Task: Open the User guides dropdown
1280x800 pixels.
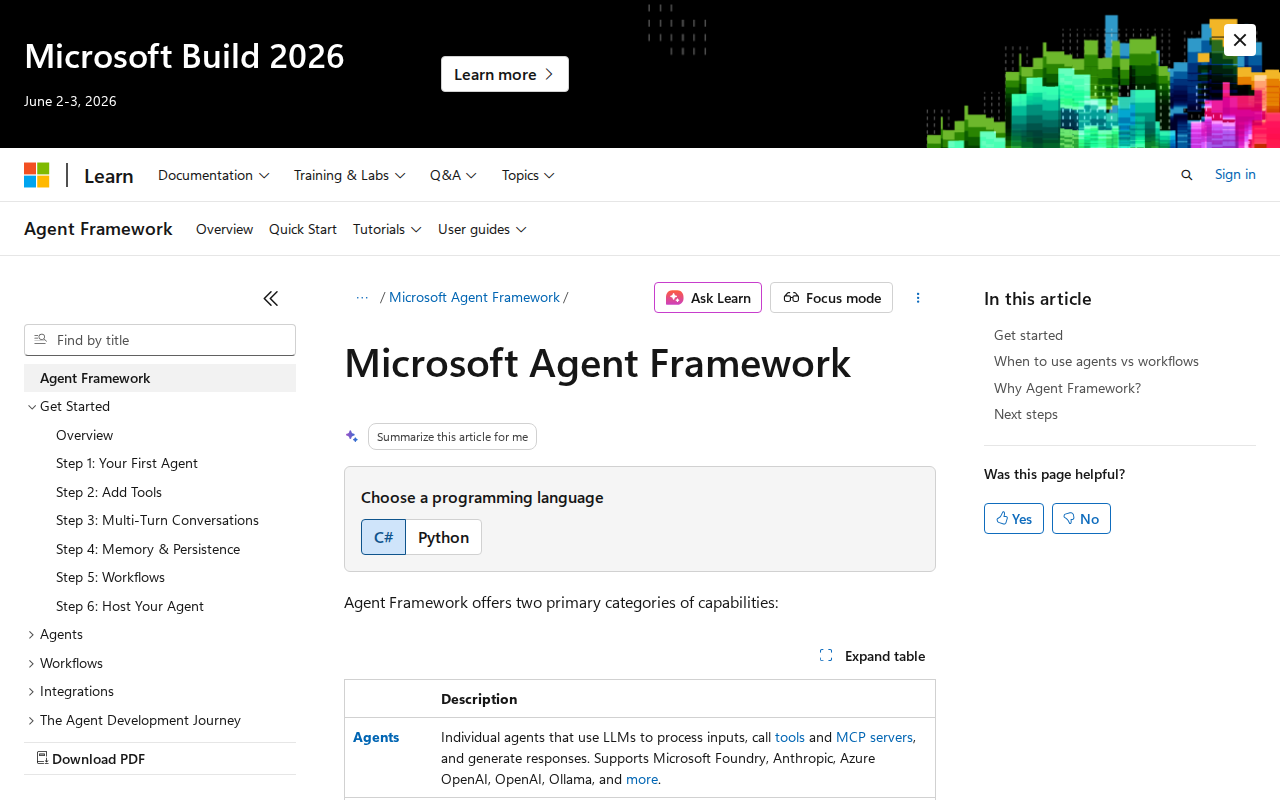Action: [x=482, y=229]
